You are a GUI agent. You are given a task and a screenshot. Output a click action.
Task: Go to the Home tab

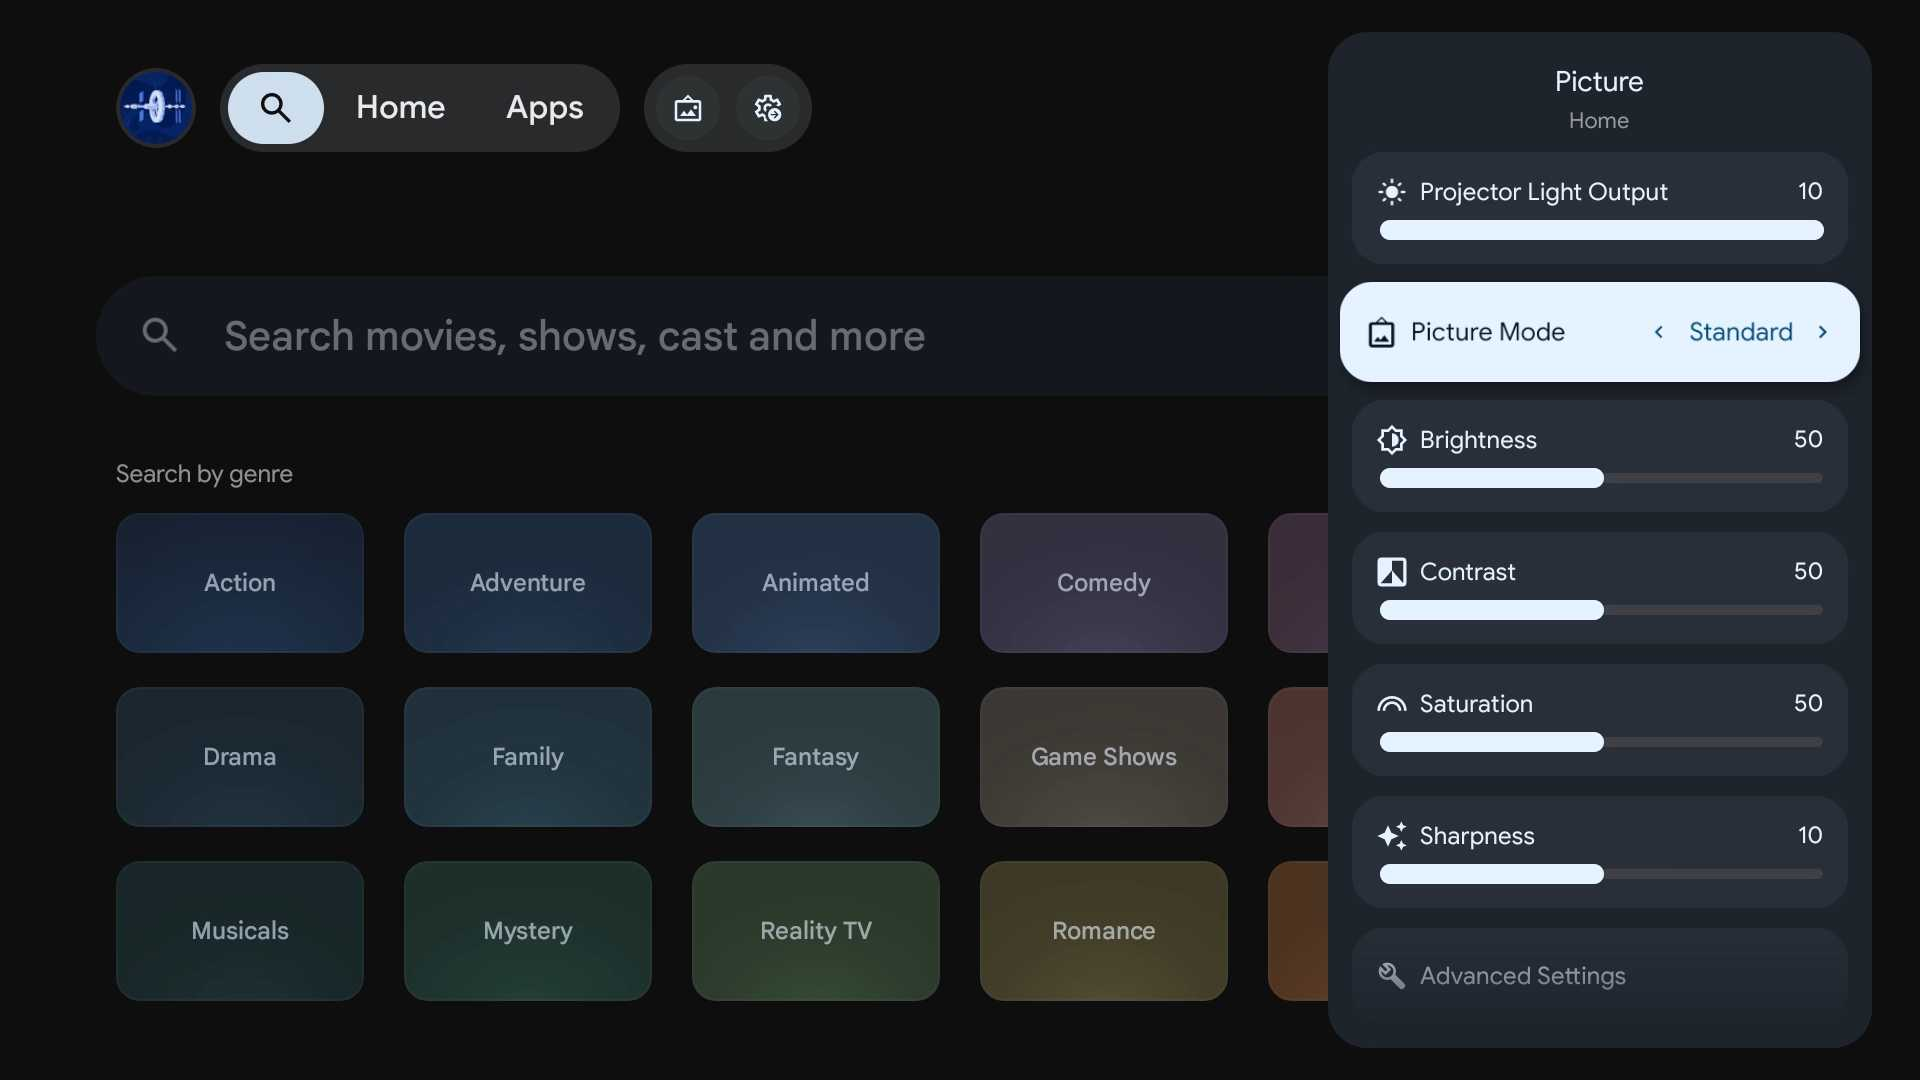point(400,108)
